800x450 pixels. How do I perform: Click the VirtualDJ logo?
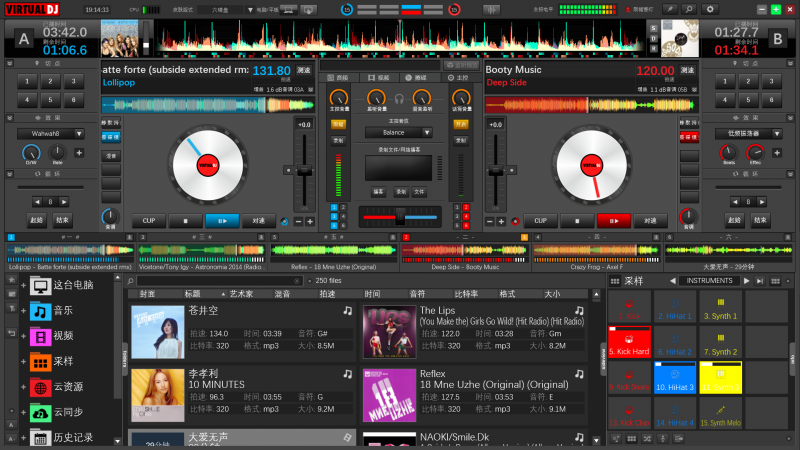click(32, 9)
